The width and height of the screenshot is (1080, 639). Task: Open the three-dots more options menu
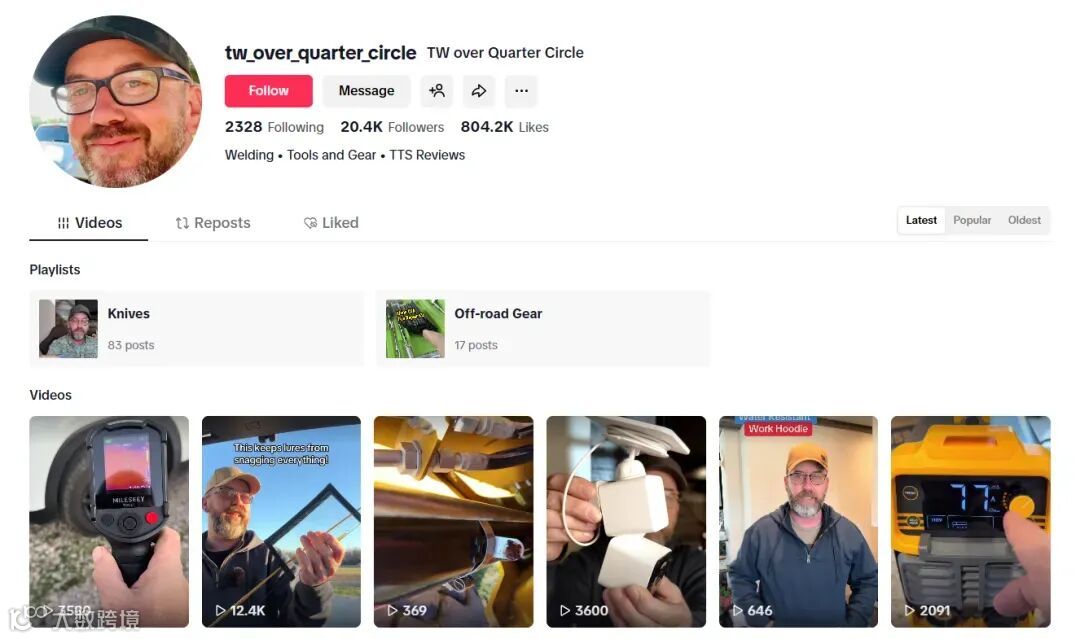[x=521, y=91]
